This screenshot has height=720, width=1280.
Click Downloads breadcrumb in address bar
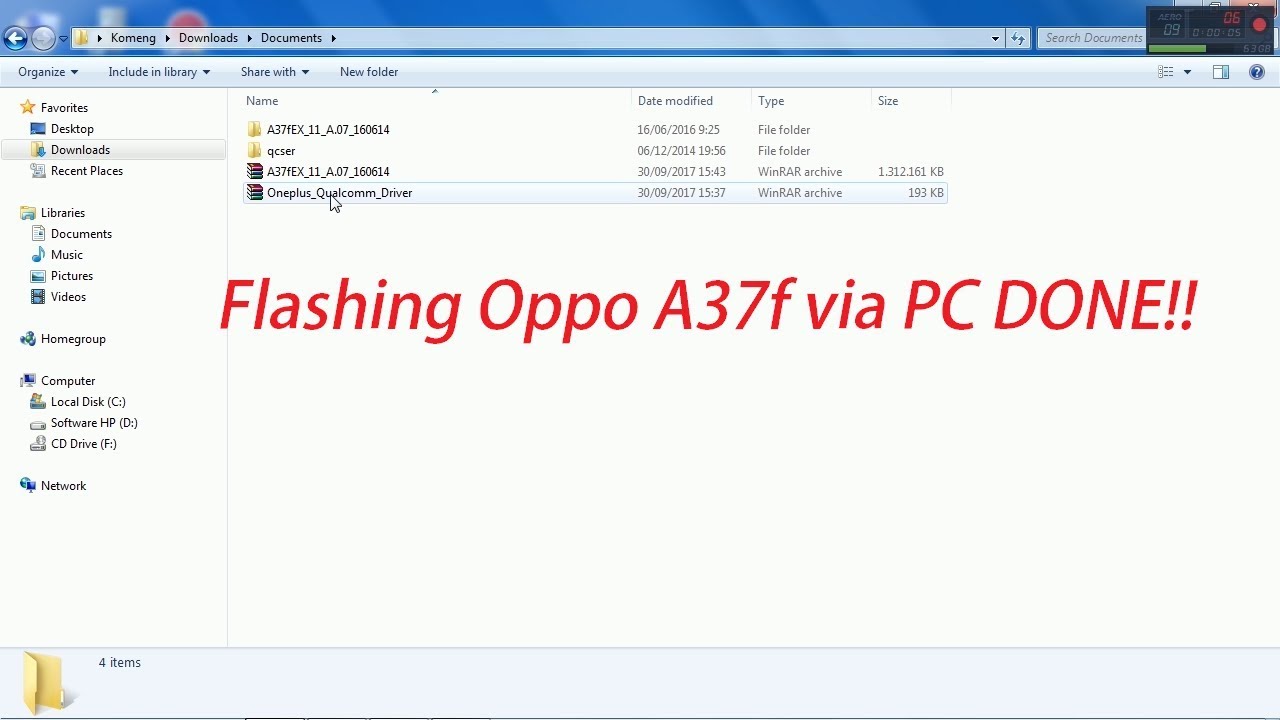pos(208,38)
